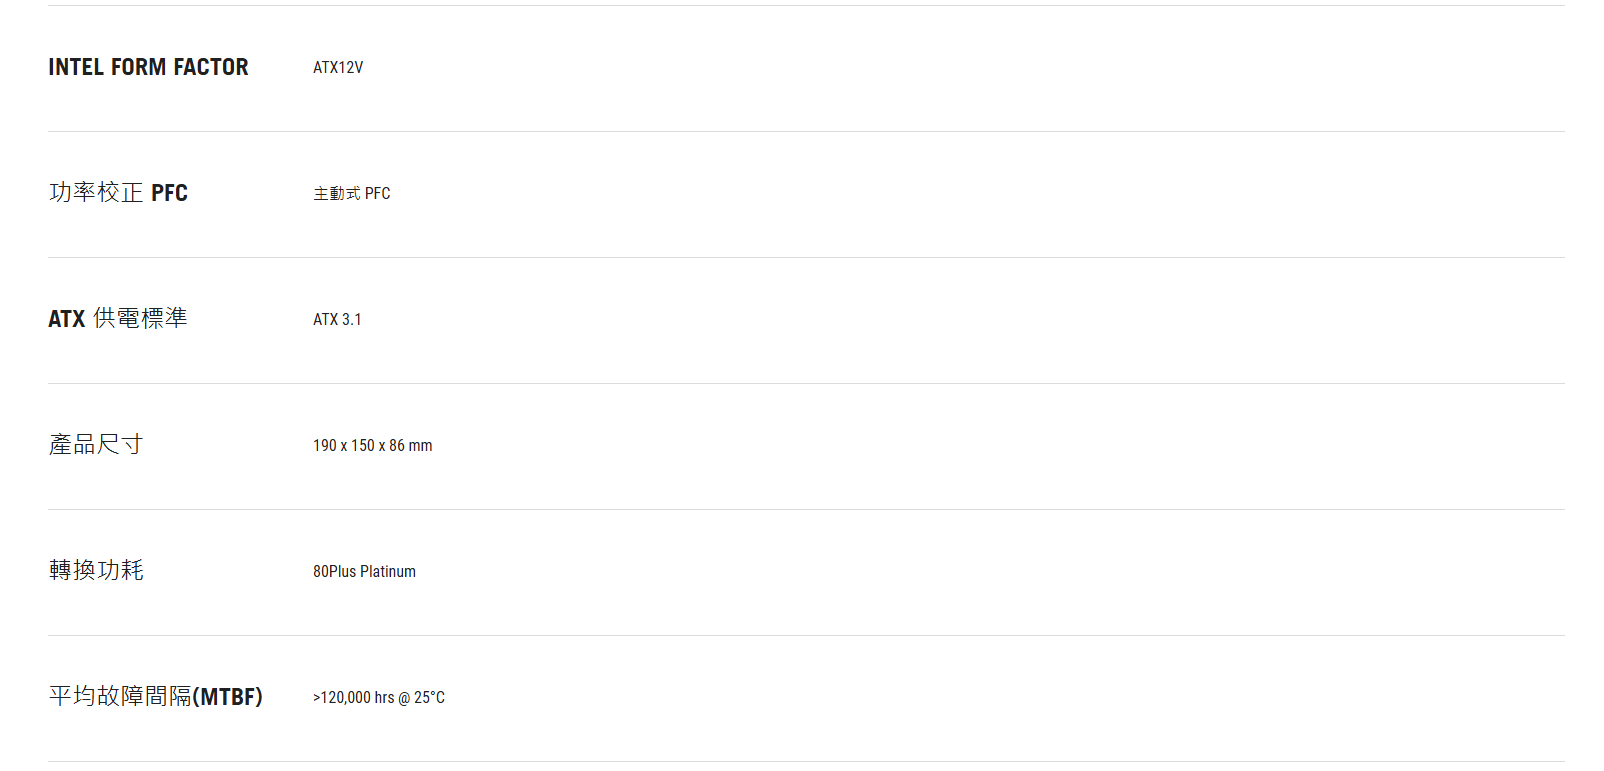Click the bold PFC in the 功率校正 label

pyautogui.click(x=169, y=193)
